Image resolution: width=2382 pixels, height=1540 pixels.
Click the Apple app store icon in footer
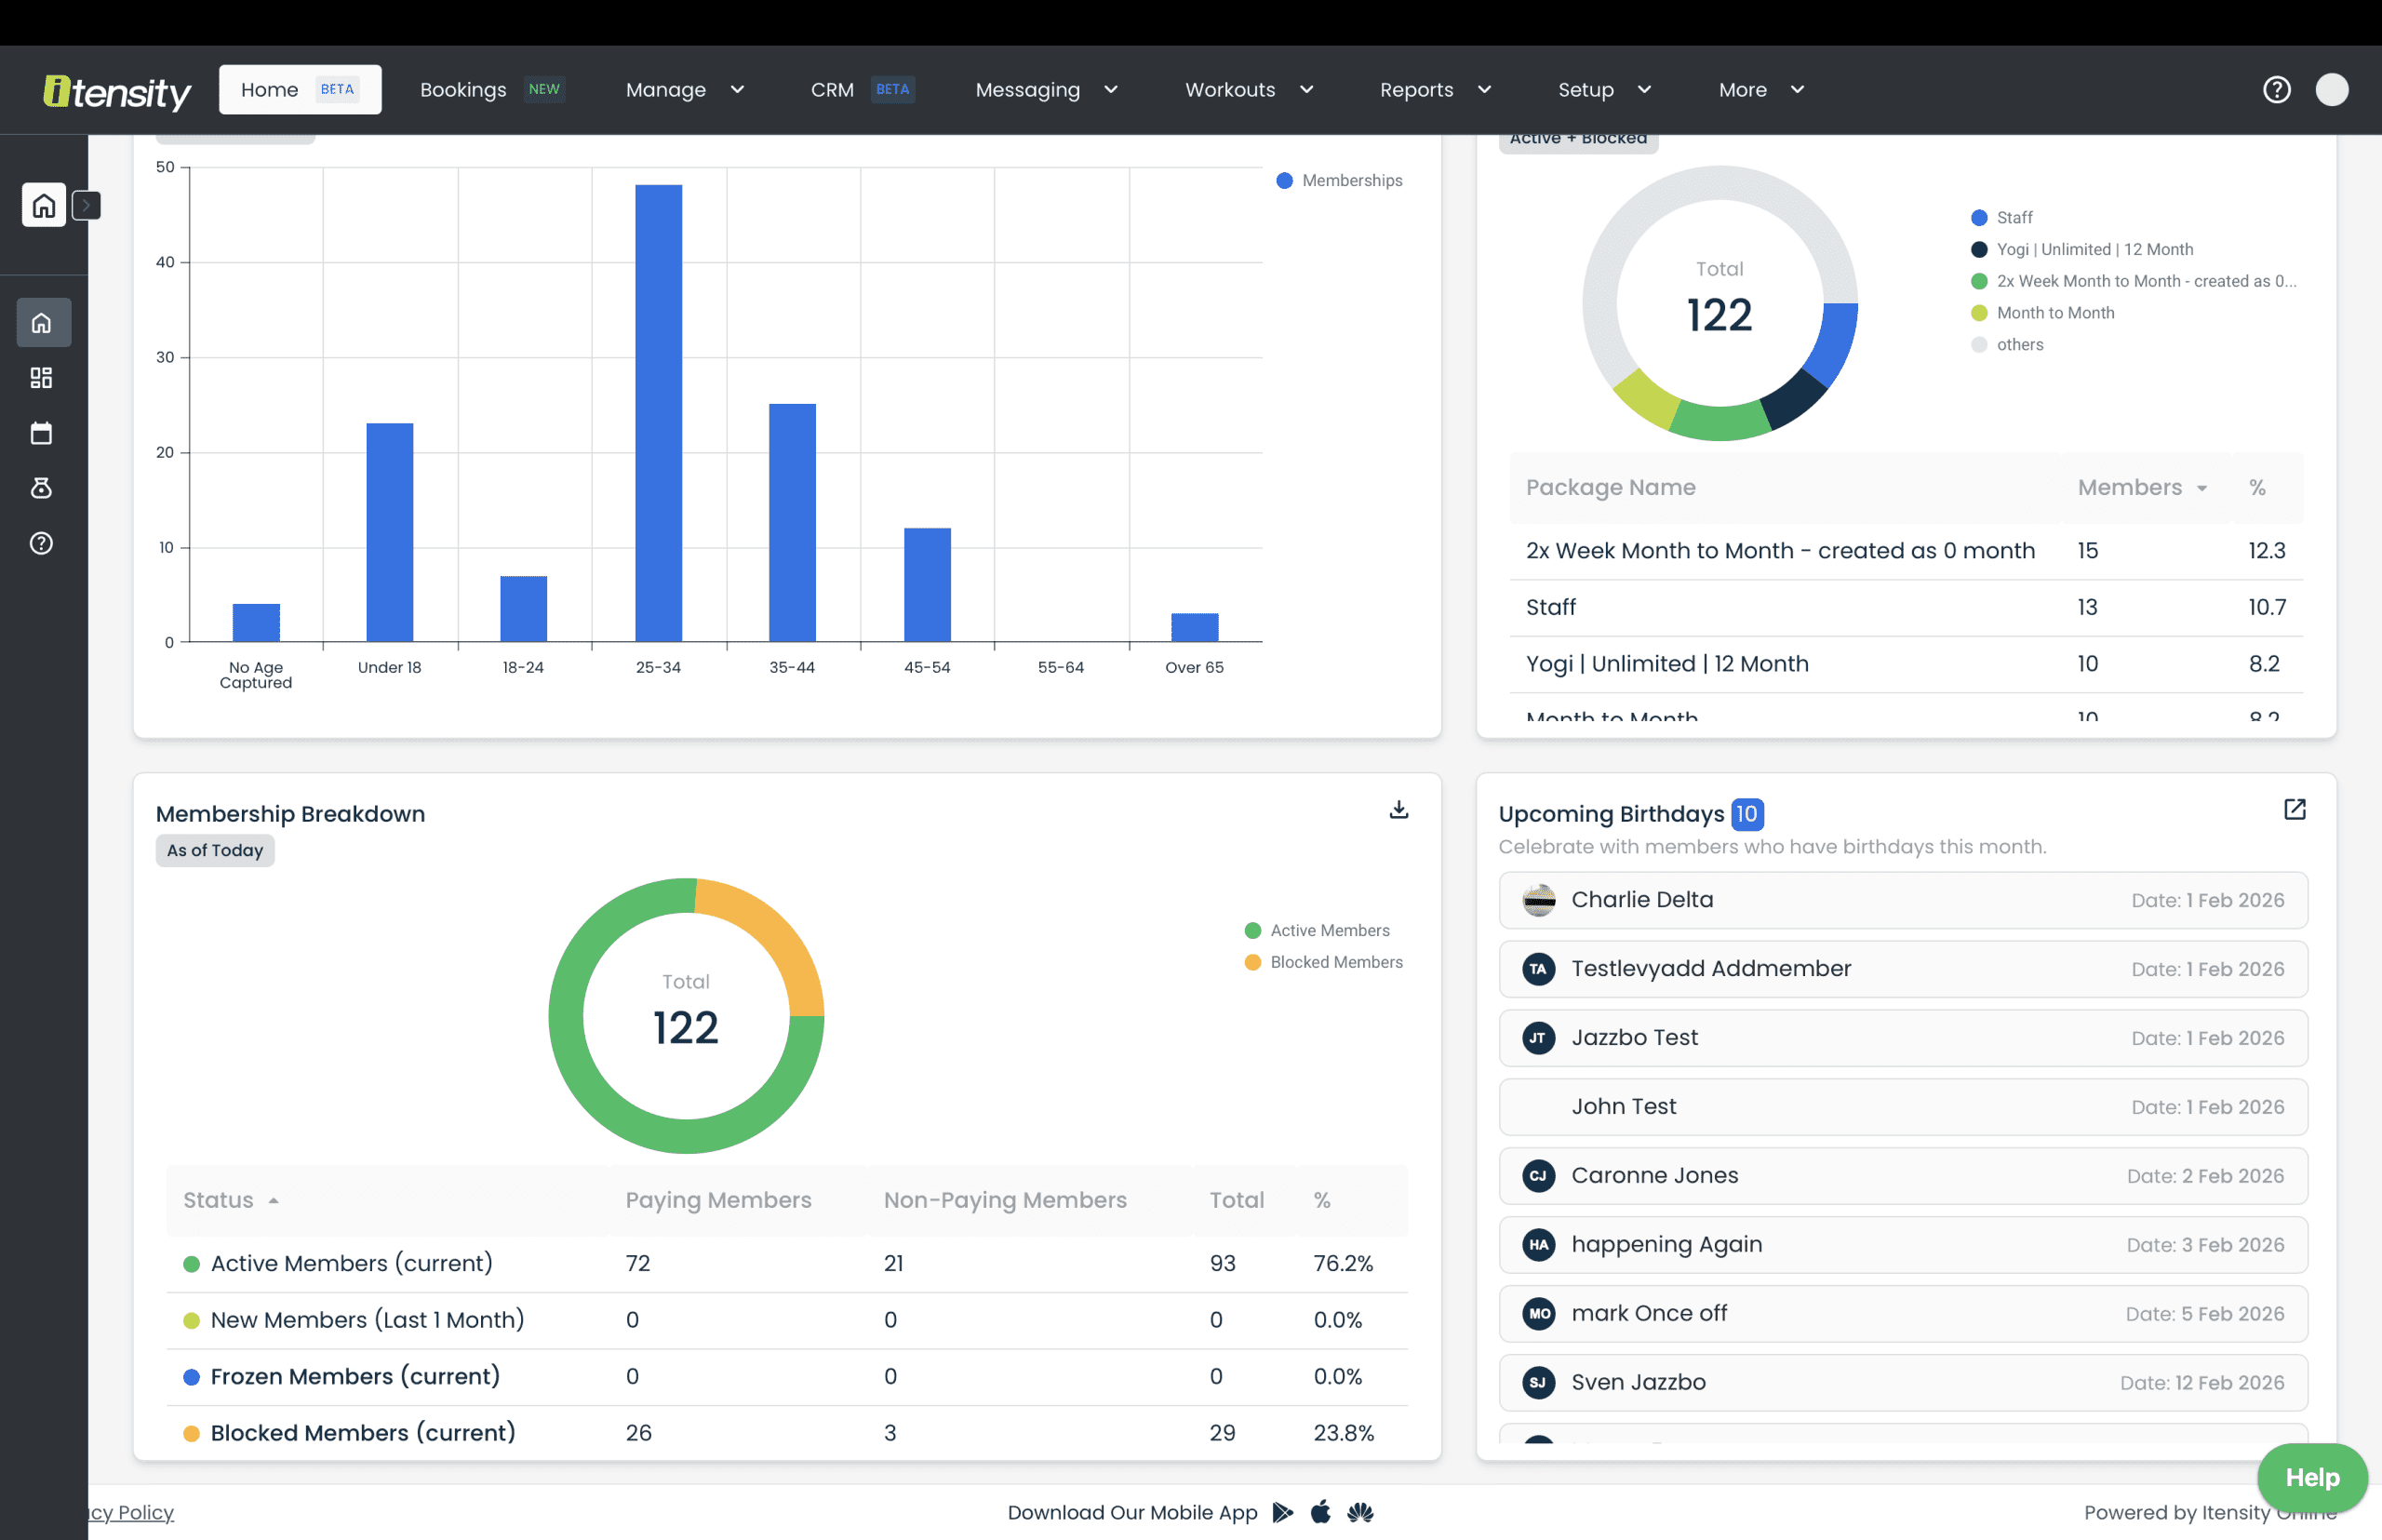click(x=1320, y=1513)
